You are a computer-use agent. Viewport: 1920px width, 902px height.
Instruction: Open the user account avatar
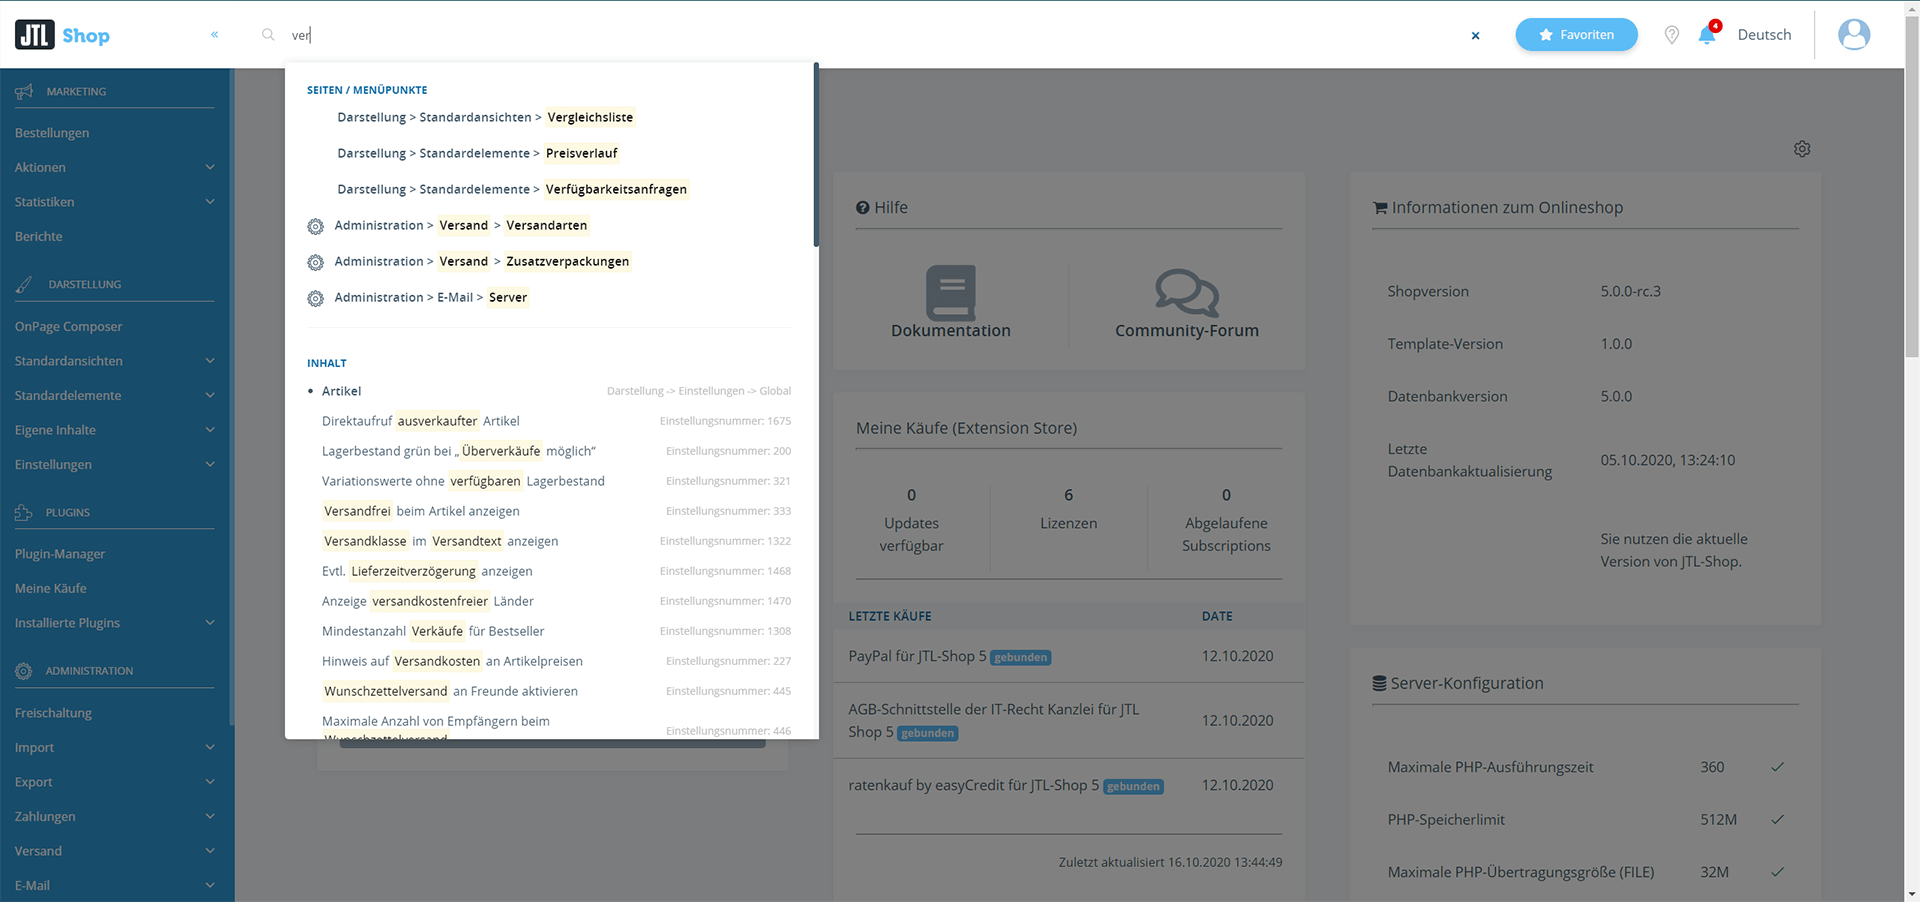(1854, 33)
